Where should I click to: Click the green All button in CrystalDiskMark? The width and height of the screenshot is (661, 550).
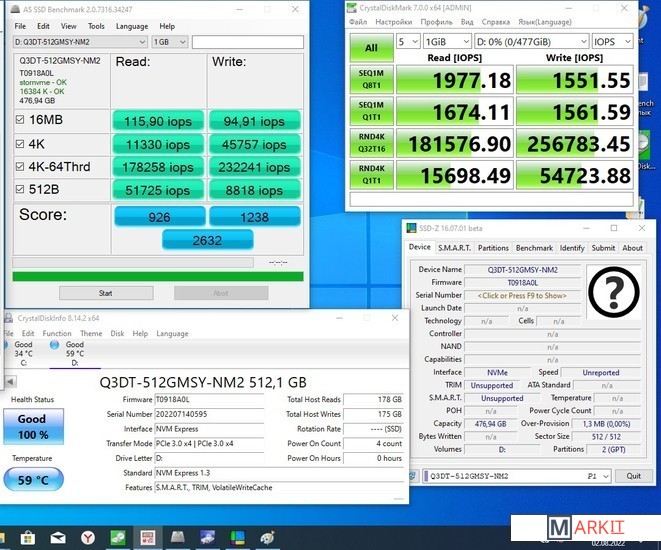[371, 47]
